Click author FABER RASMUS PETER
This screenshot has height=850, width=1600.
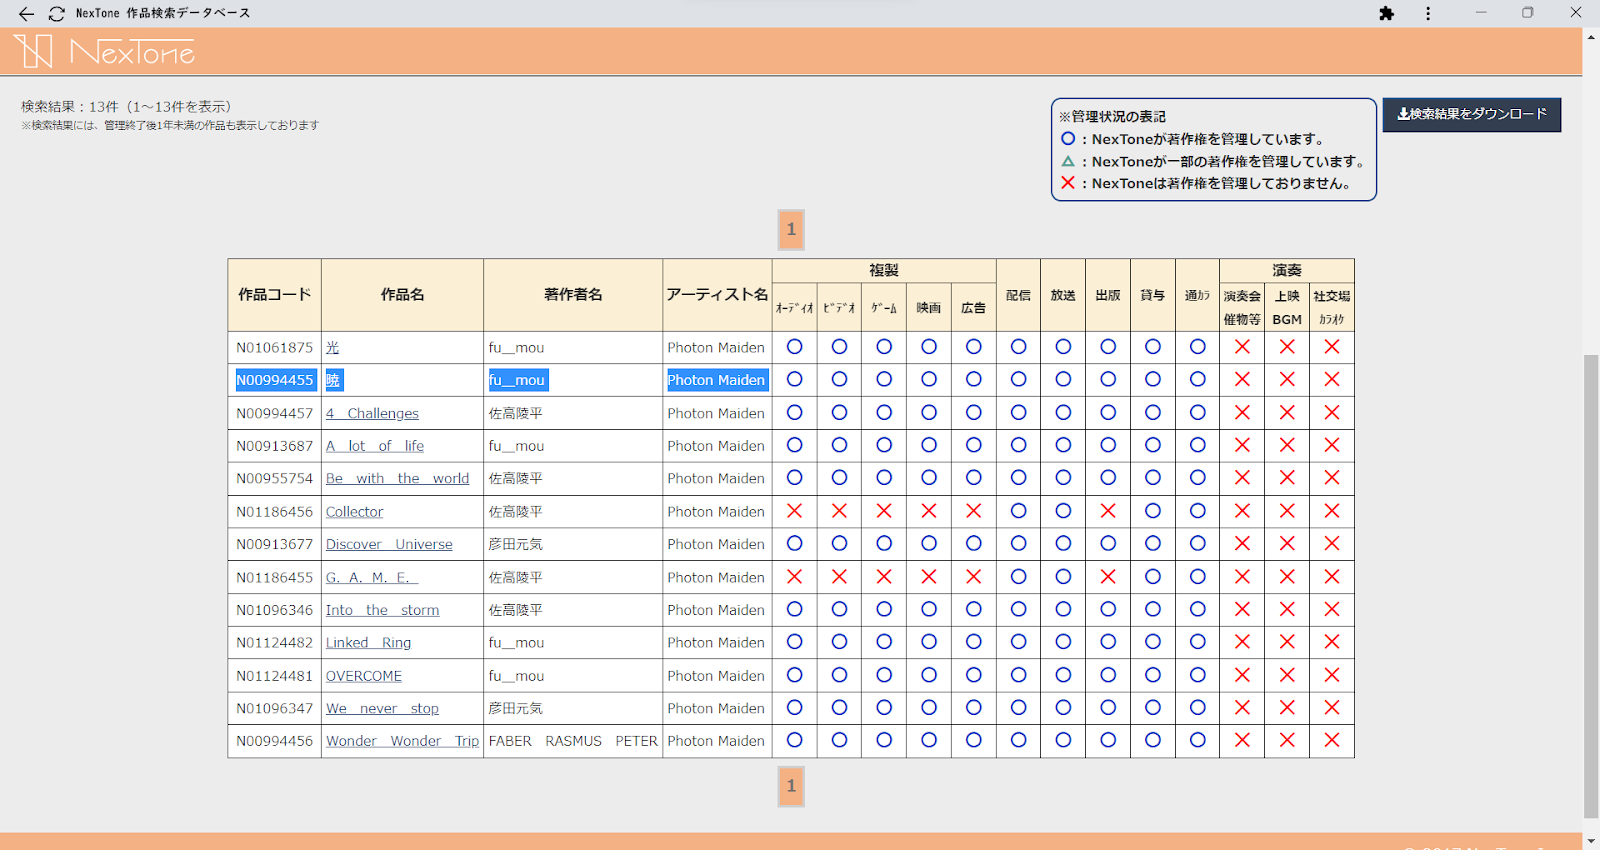click(573, 741)
